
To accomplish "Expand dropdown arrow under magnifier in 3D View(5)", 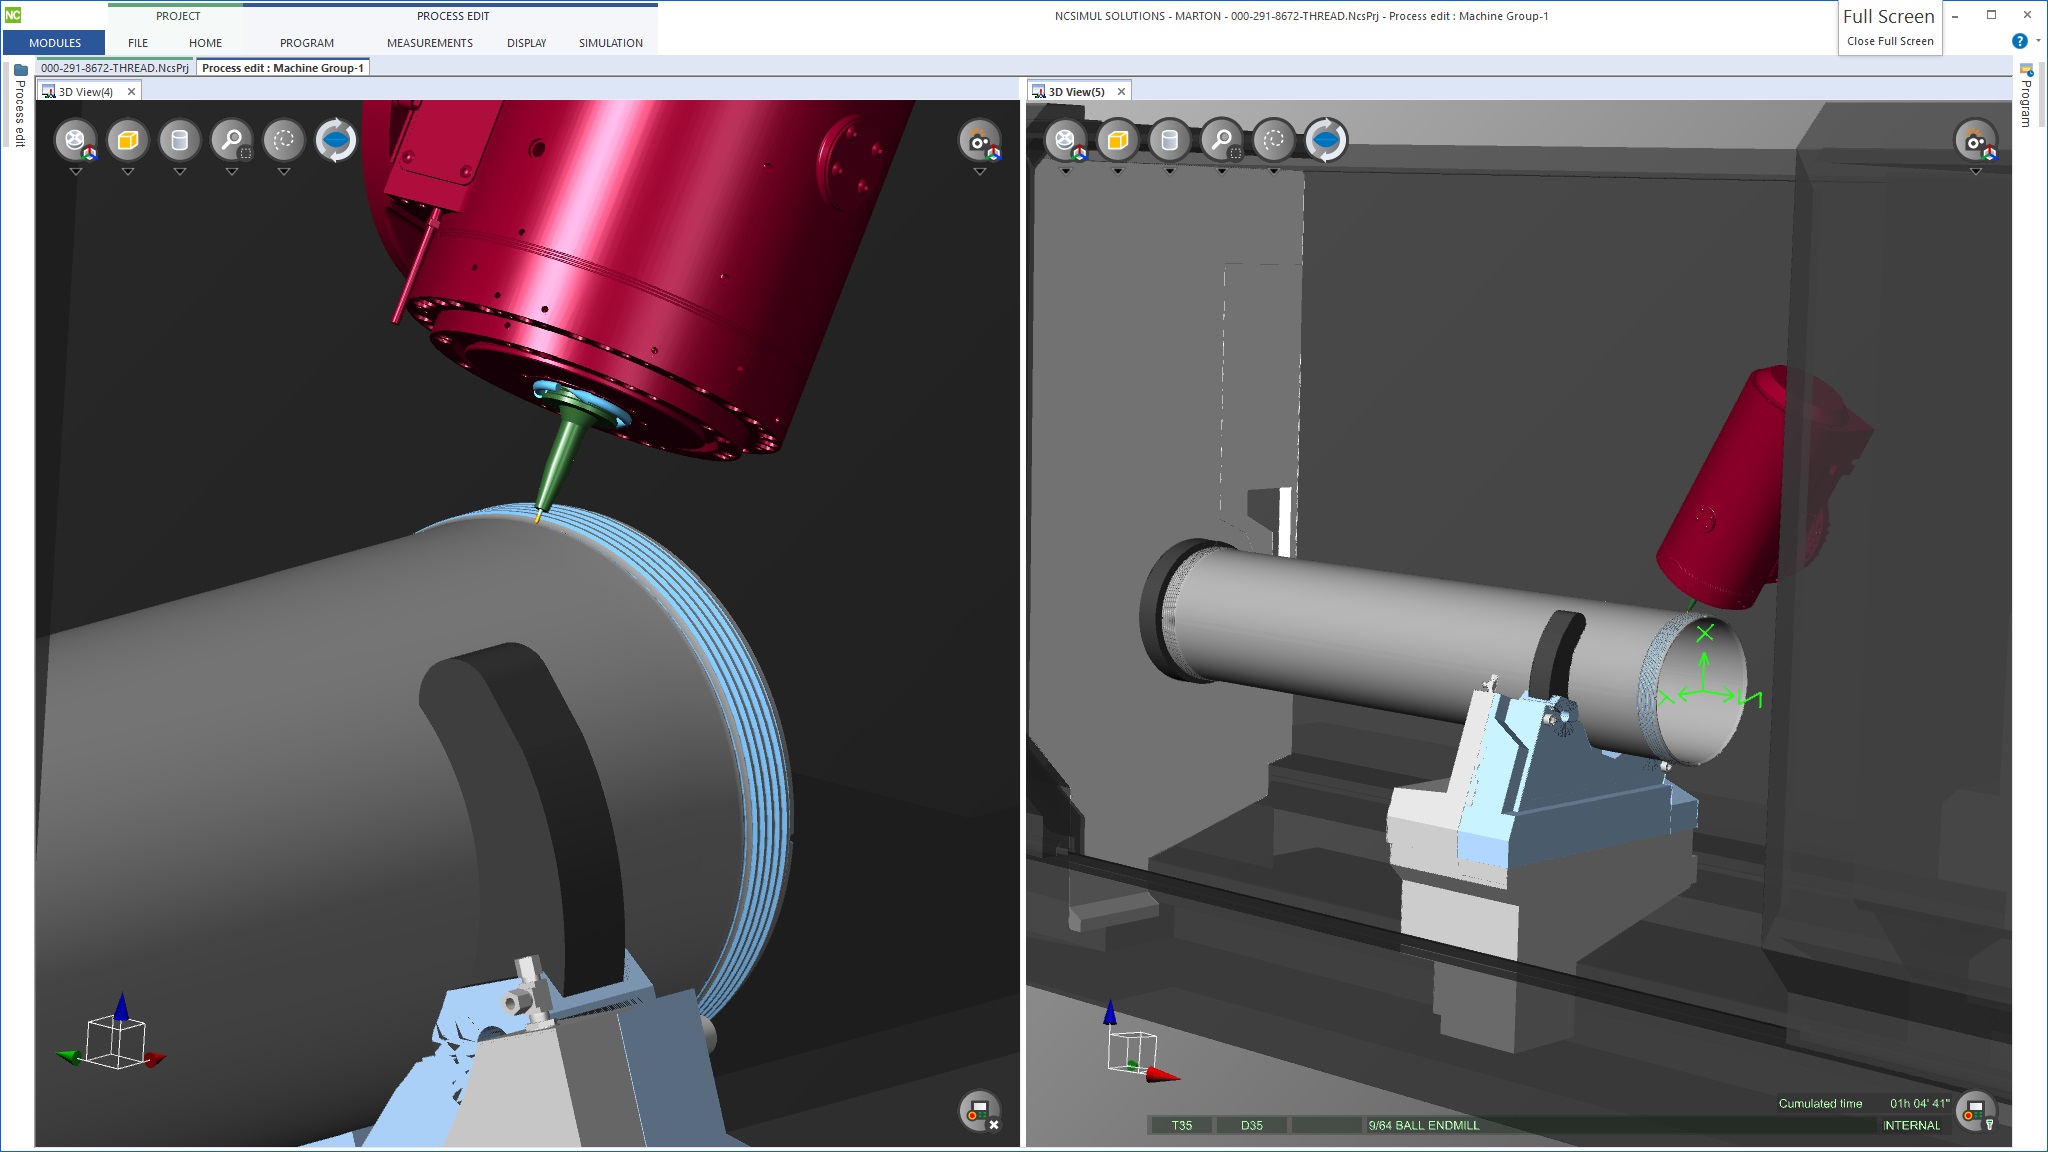I will [x=1221, y=172].
